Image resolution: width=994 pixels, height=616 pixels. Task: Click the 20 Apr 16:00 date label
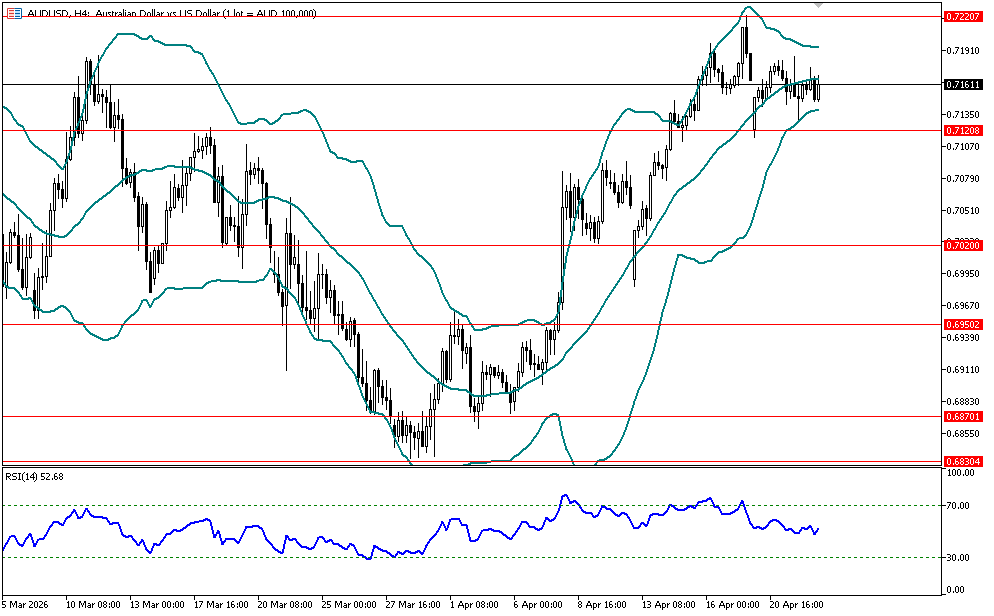coord(797,605)
